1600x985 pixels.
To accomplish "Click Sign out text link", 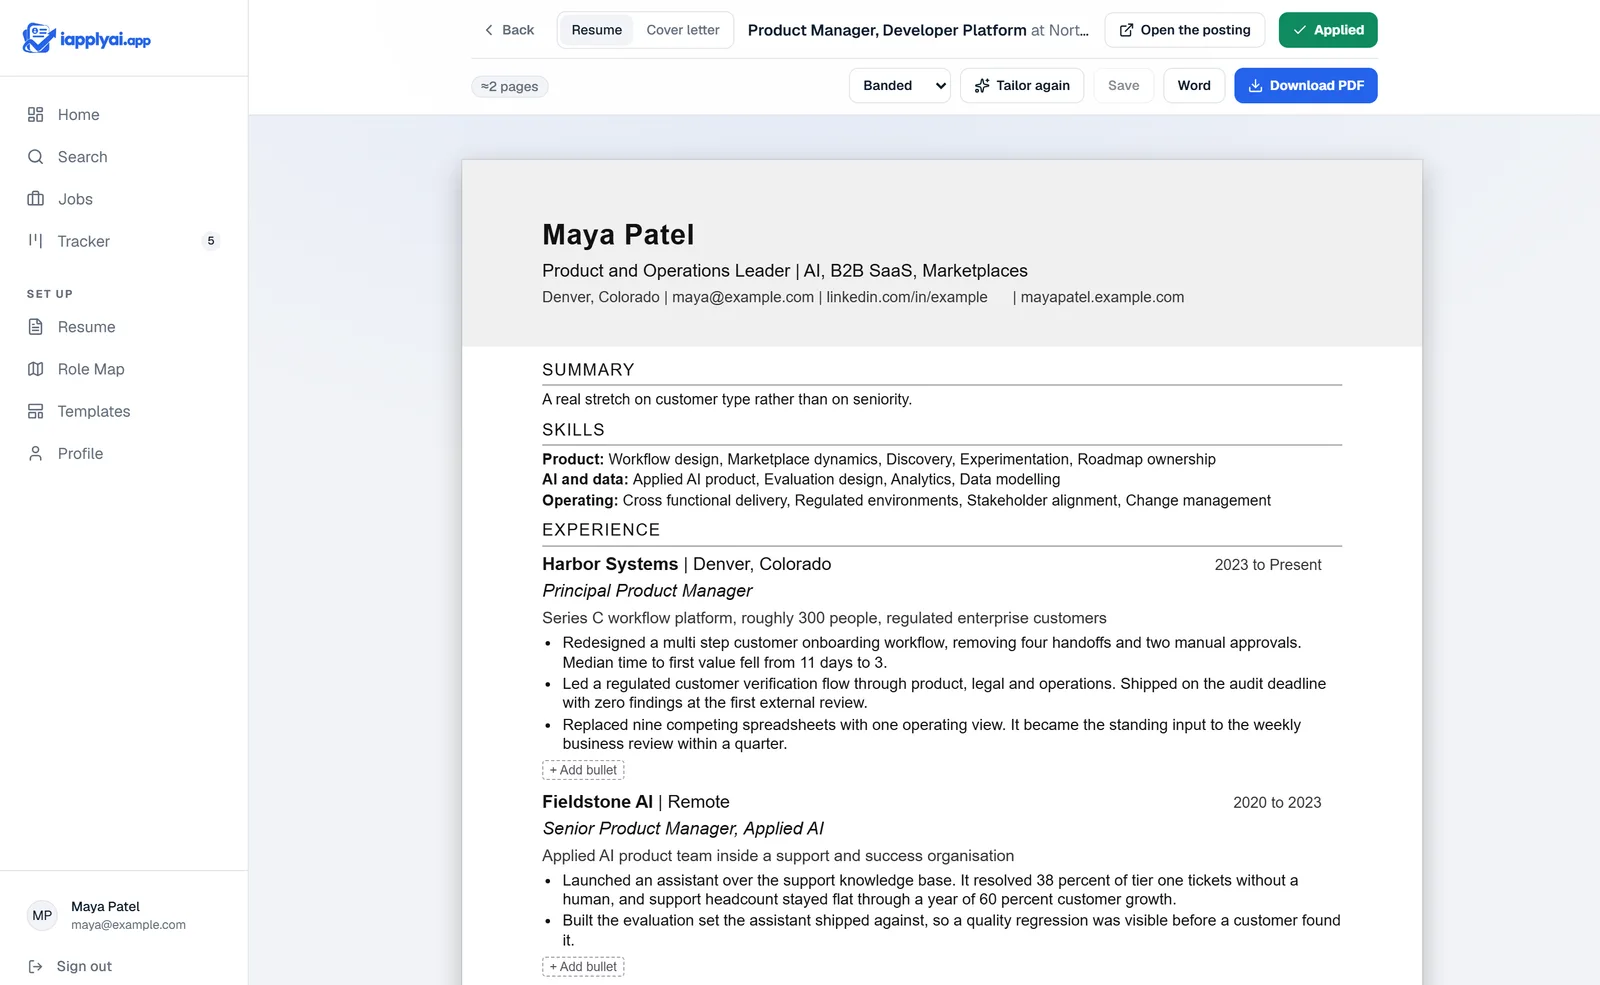I will coord(84,966).
